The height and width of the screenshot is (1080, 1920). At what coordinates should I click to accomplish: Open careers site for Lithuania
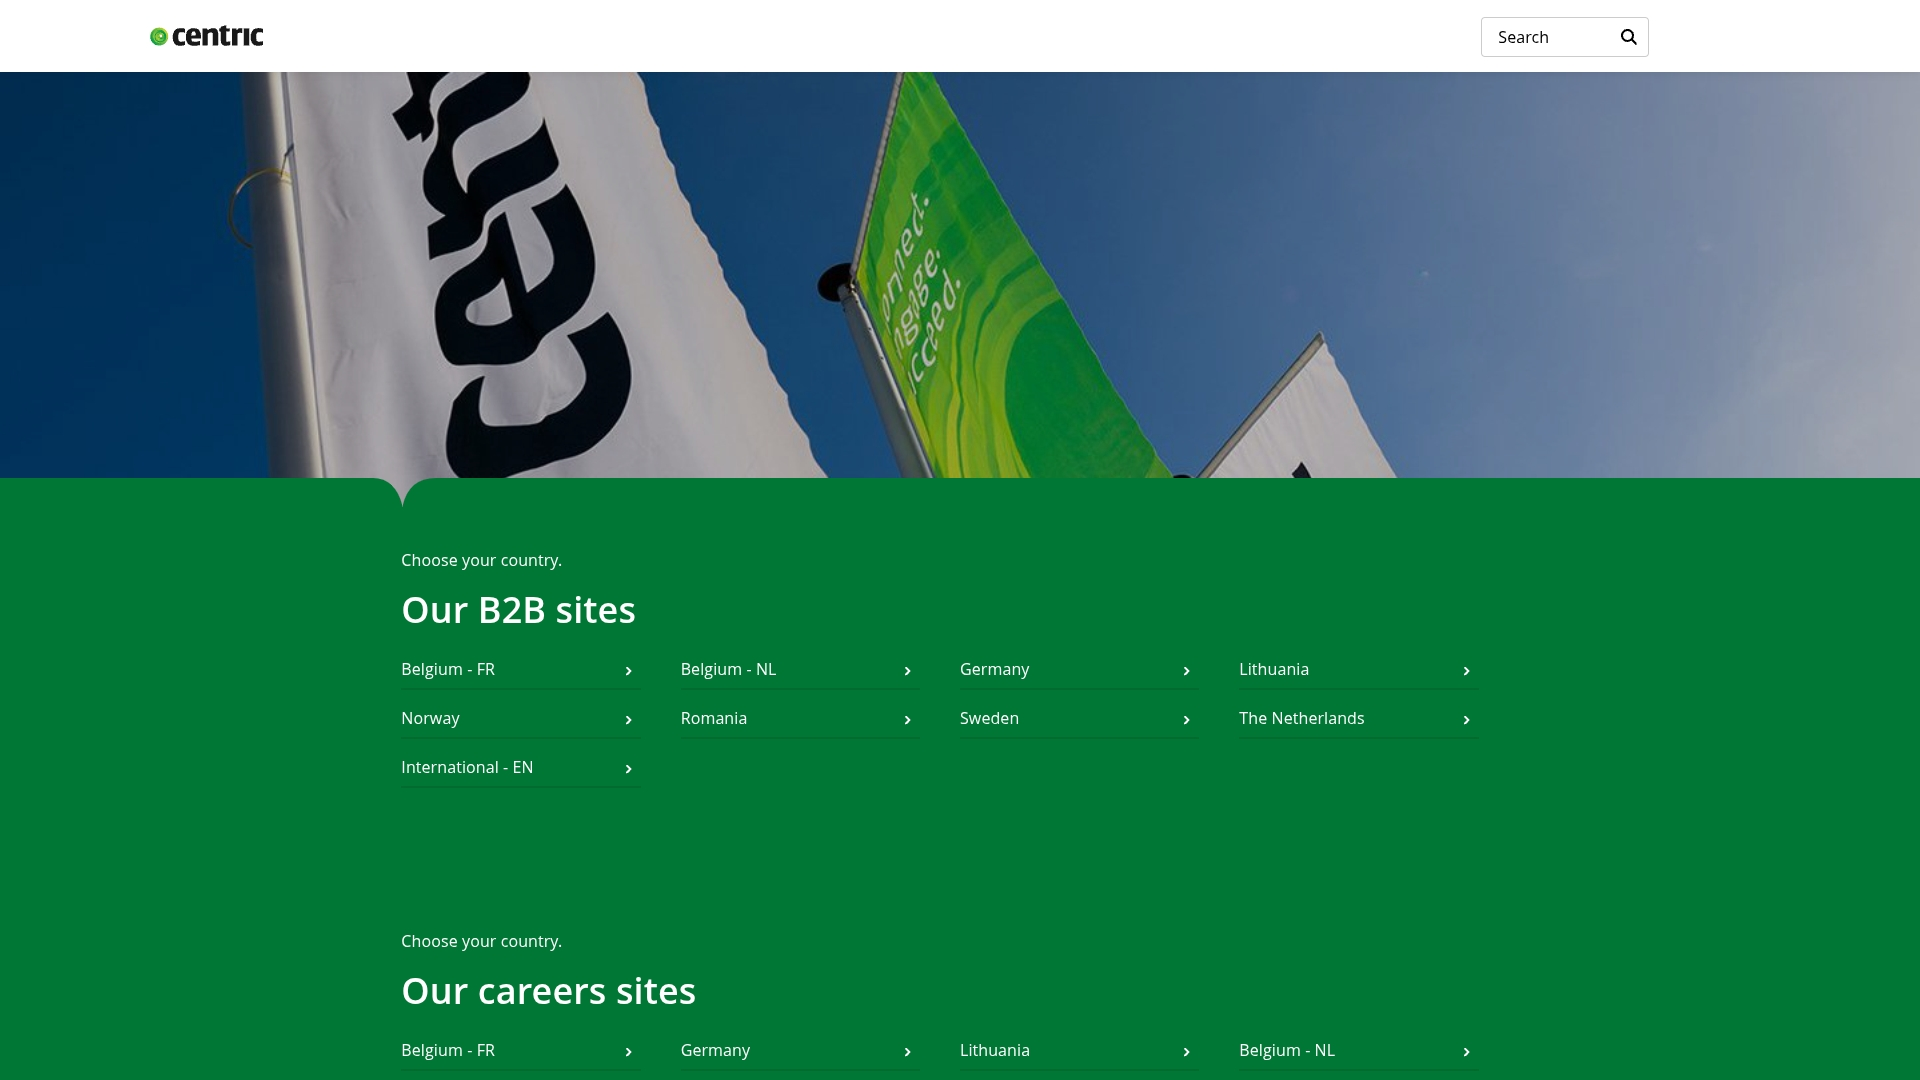click(1079, 1051)
